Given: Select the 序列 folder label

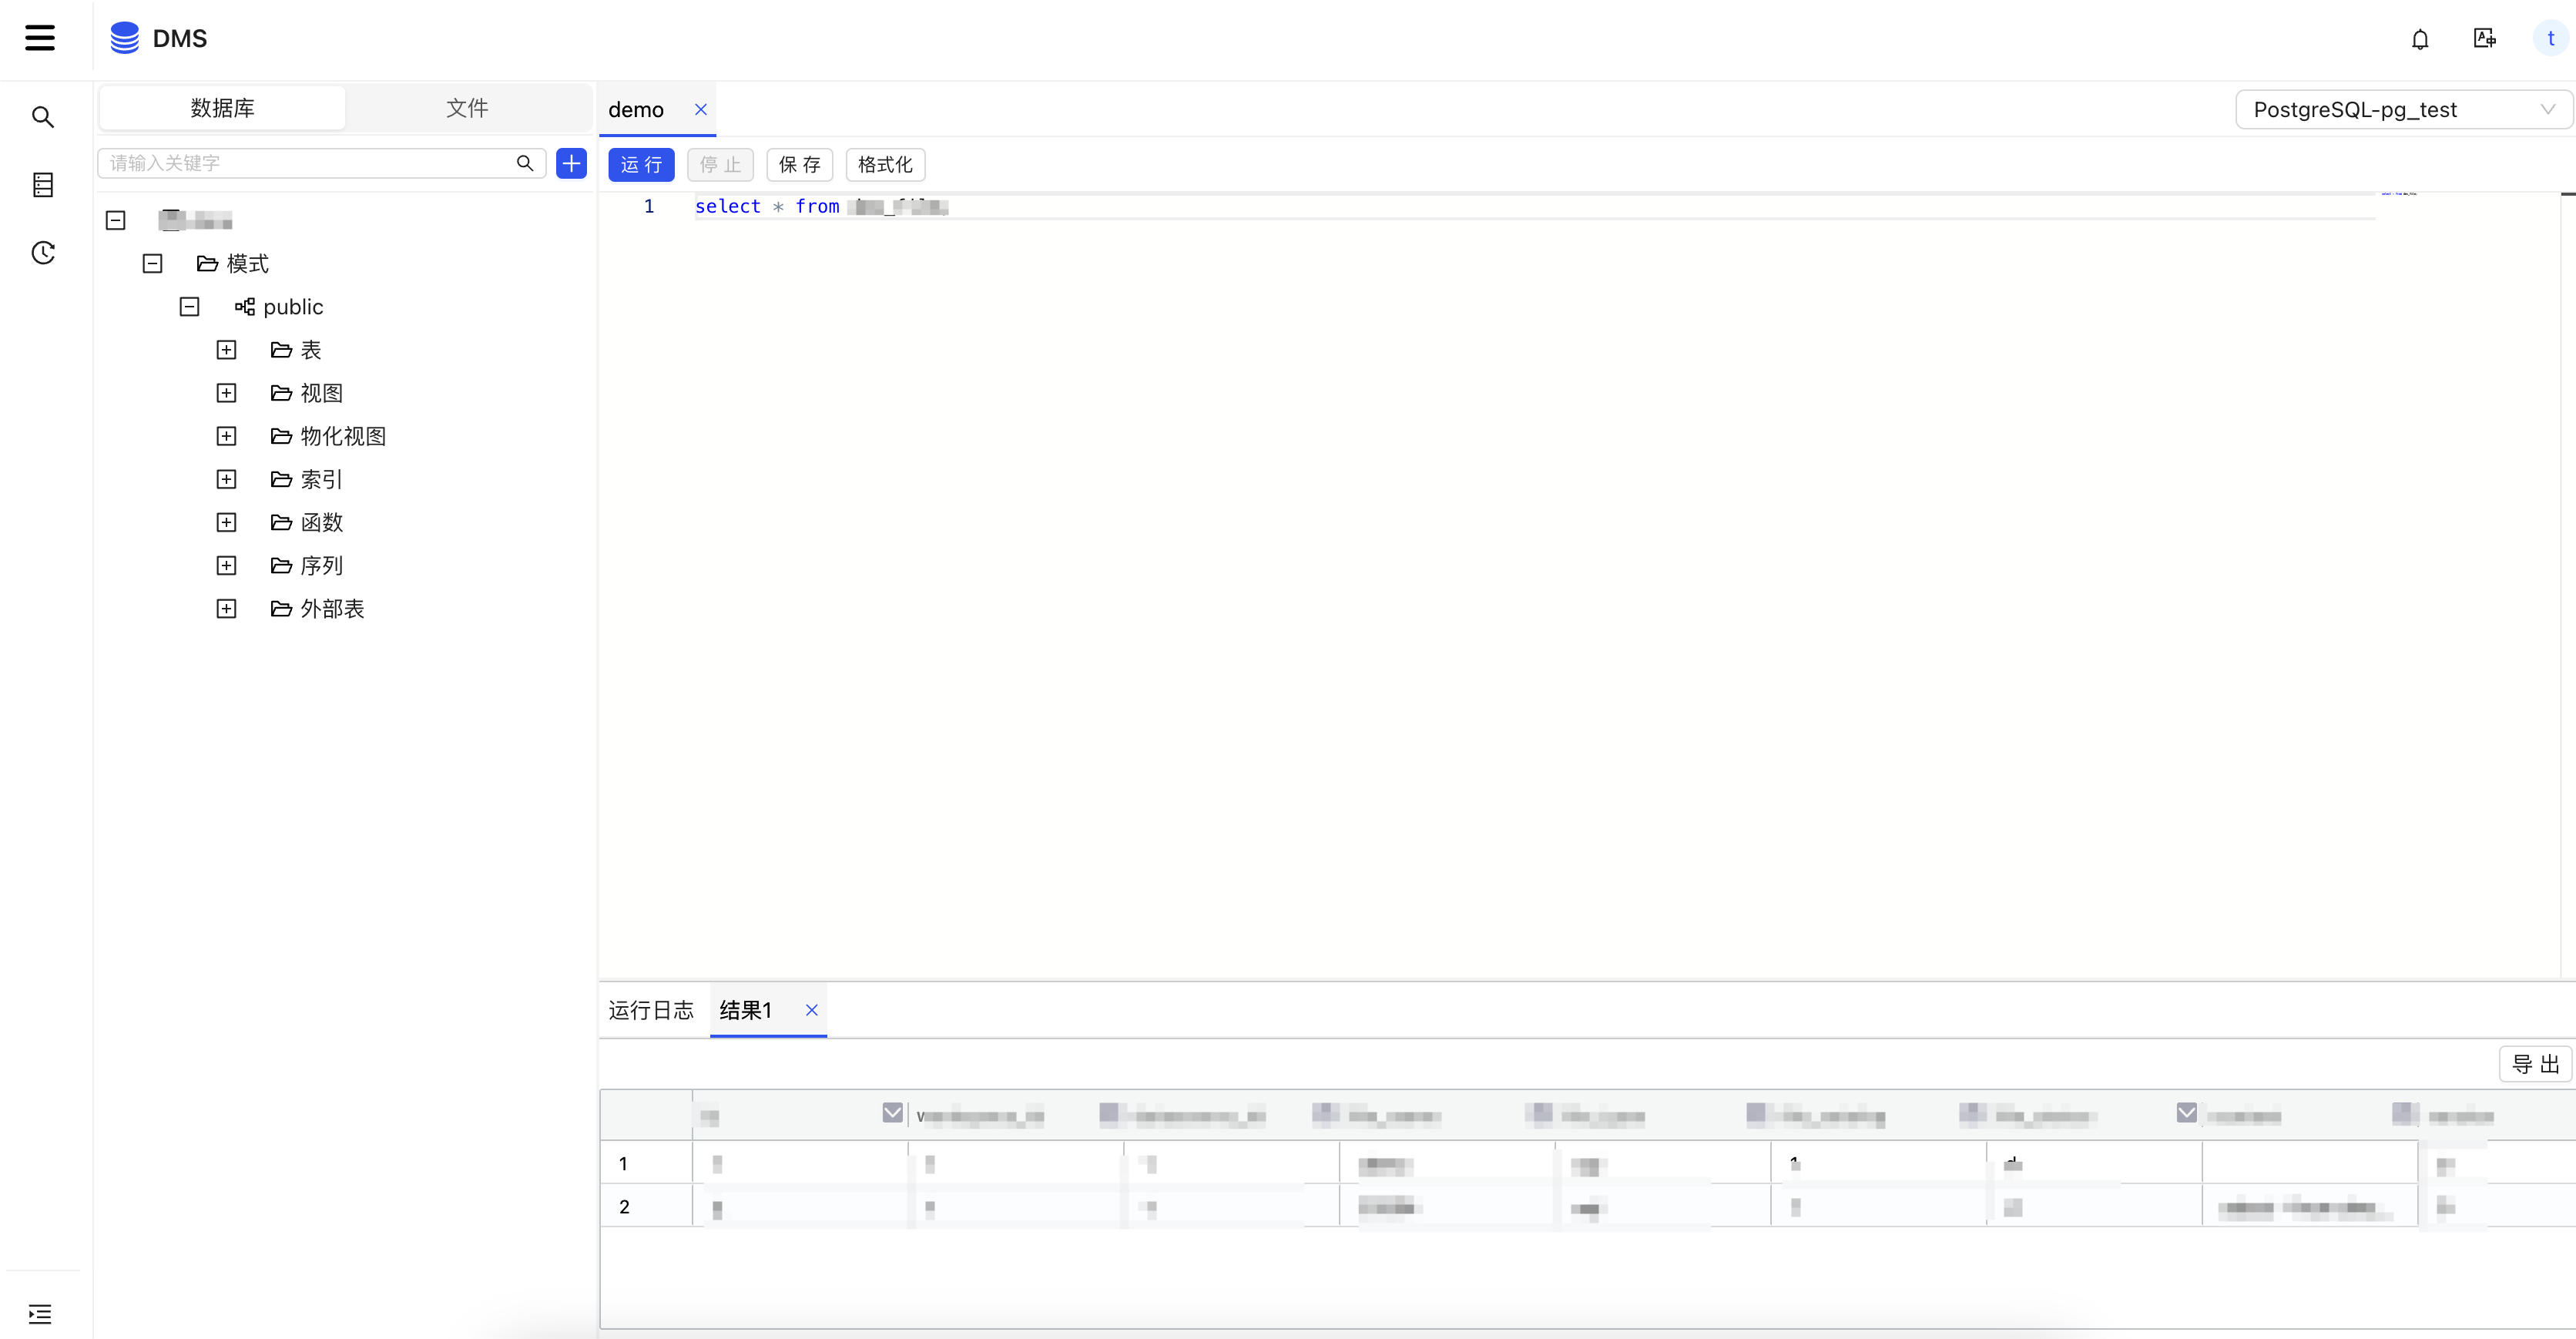Looking at the screenshot, I should click(x=322, y=566).
